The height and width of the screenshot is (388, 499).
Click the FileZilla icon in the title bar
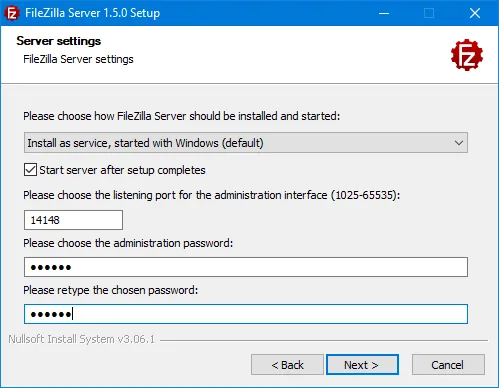pos(12,13)
